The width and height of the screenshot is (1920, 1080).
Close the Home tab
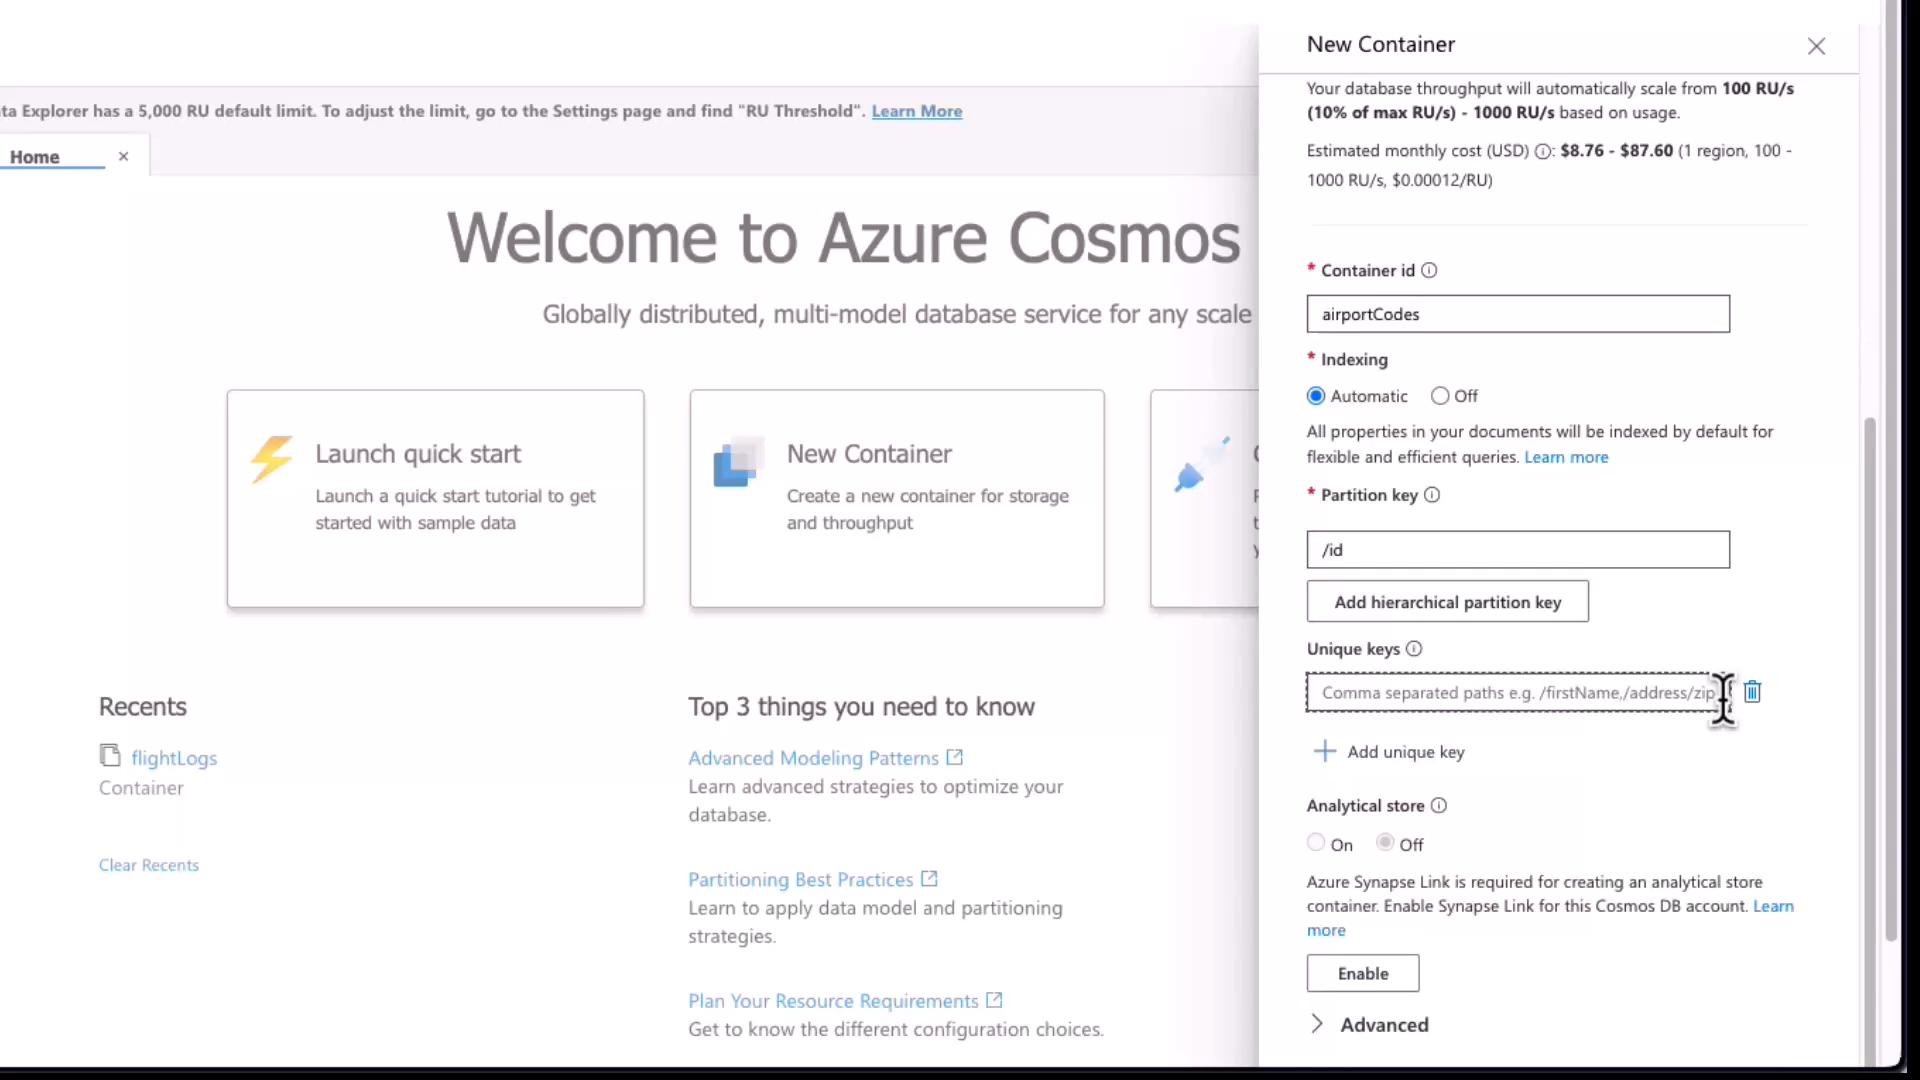(x=123, y=156)
